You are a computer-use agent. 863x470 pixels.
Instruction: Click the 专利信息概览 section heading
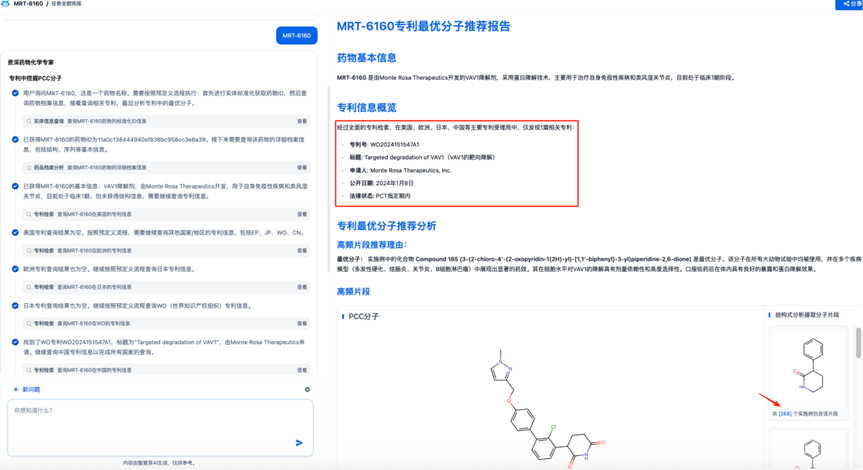[x=367, y=107]
